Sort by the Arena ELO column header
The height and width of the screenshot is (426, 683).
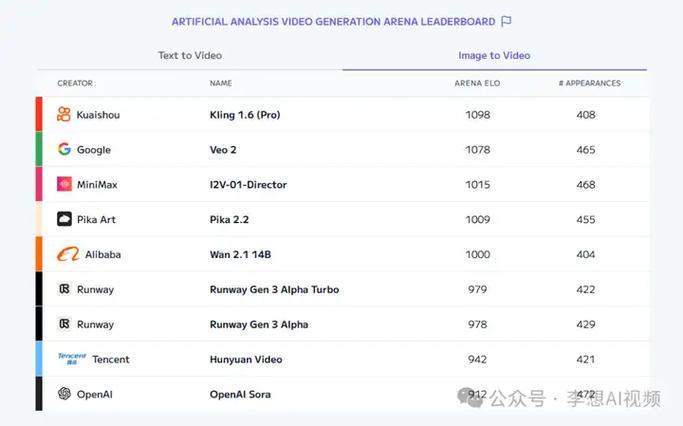(x=477, y=83)
